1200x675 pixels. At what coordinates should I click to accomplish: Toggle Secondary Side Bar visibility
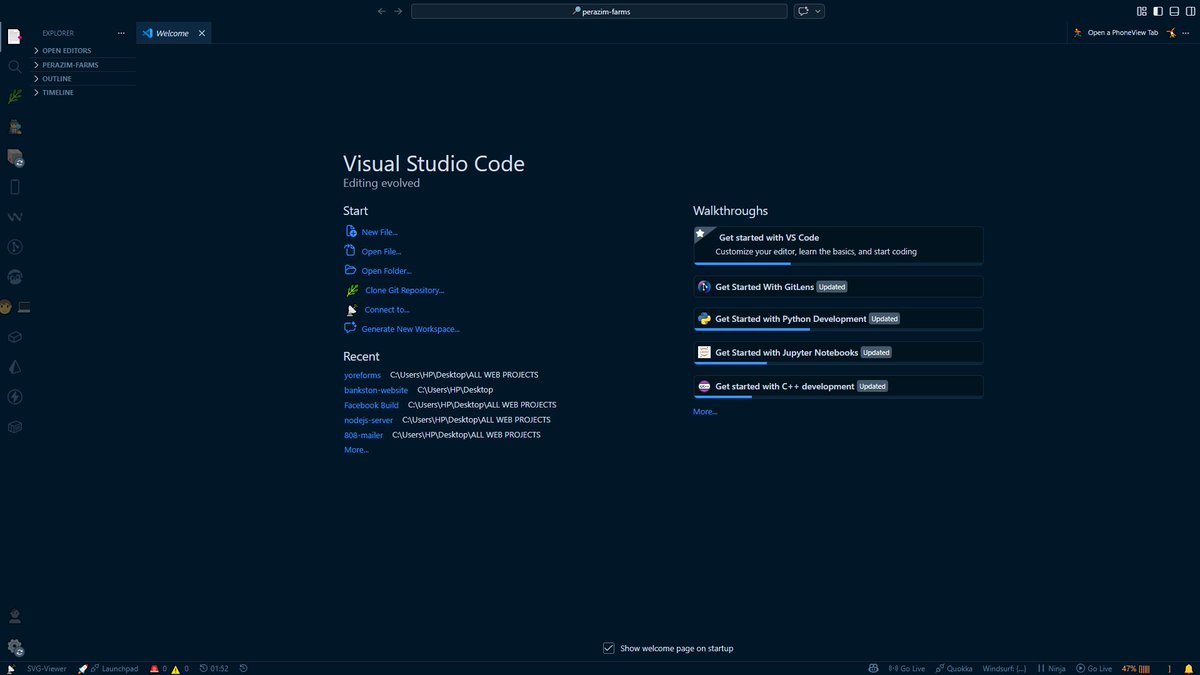coord(1191,11)
